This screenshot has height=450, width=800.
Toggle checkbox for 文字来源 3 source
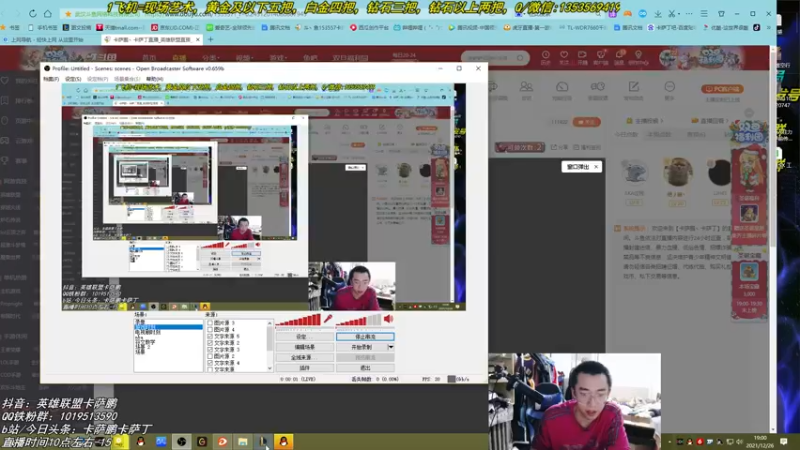tap(210, 349)
